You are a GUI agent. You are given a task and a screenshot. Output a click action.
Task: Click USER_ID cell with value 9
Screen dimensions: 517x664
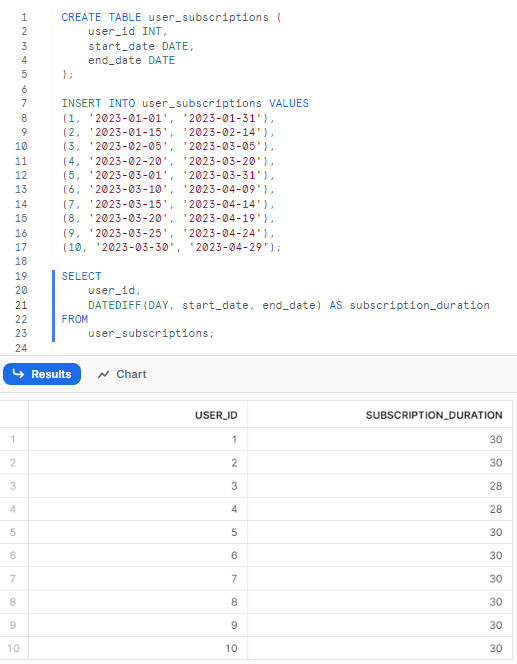point(138,625)
